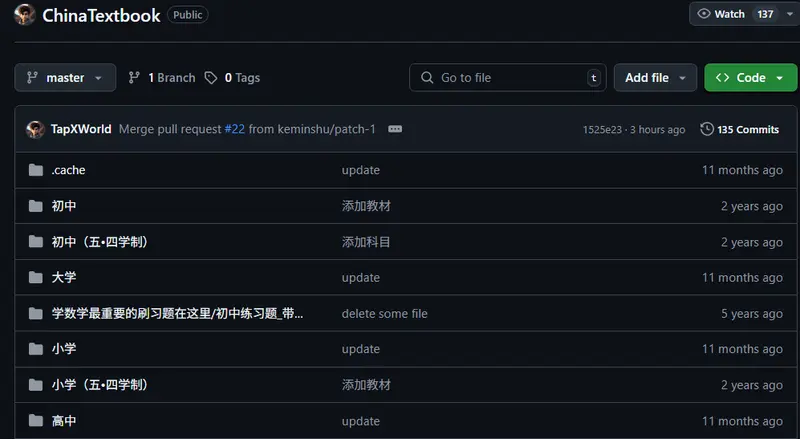Open the master branch dropdown
Image resolution: width=800 pixels, height=439 pixels.
[65, 78]
